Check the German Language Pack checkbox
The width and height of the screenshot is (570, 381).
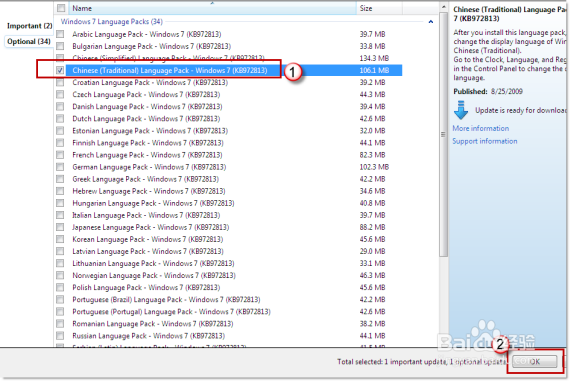[x=60, y=167]
